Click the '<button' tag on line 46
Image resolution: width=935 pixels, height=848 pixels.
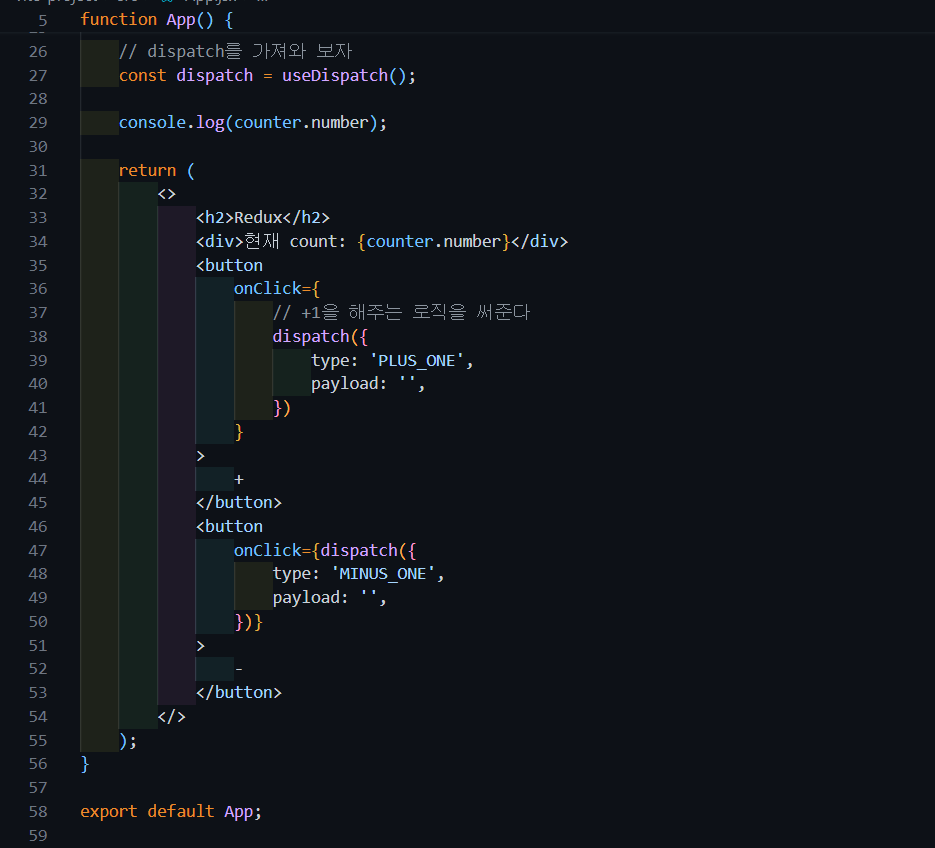(x=230, y=527)
